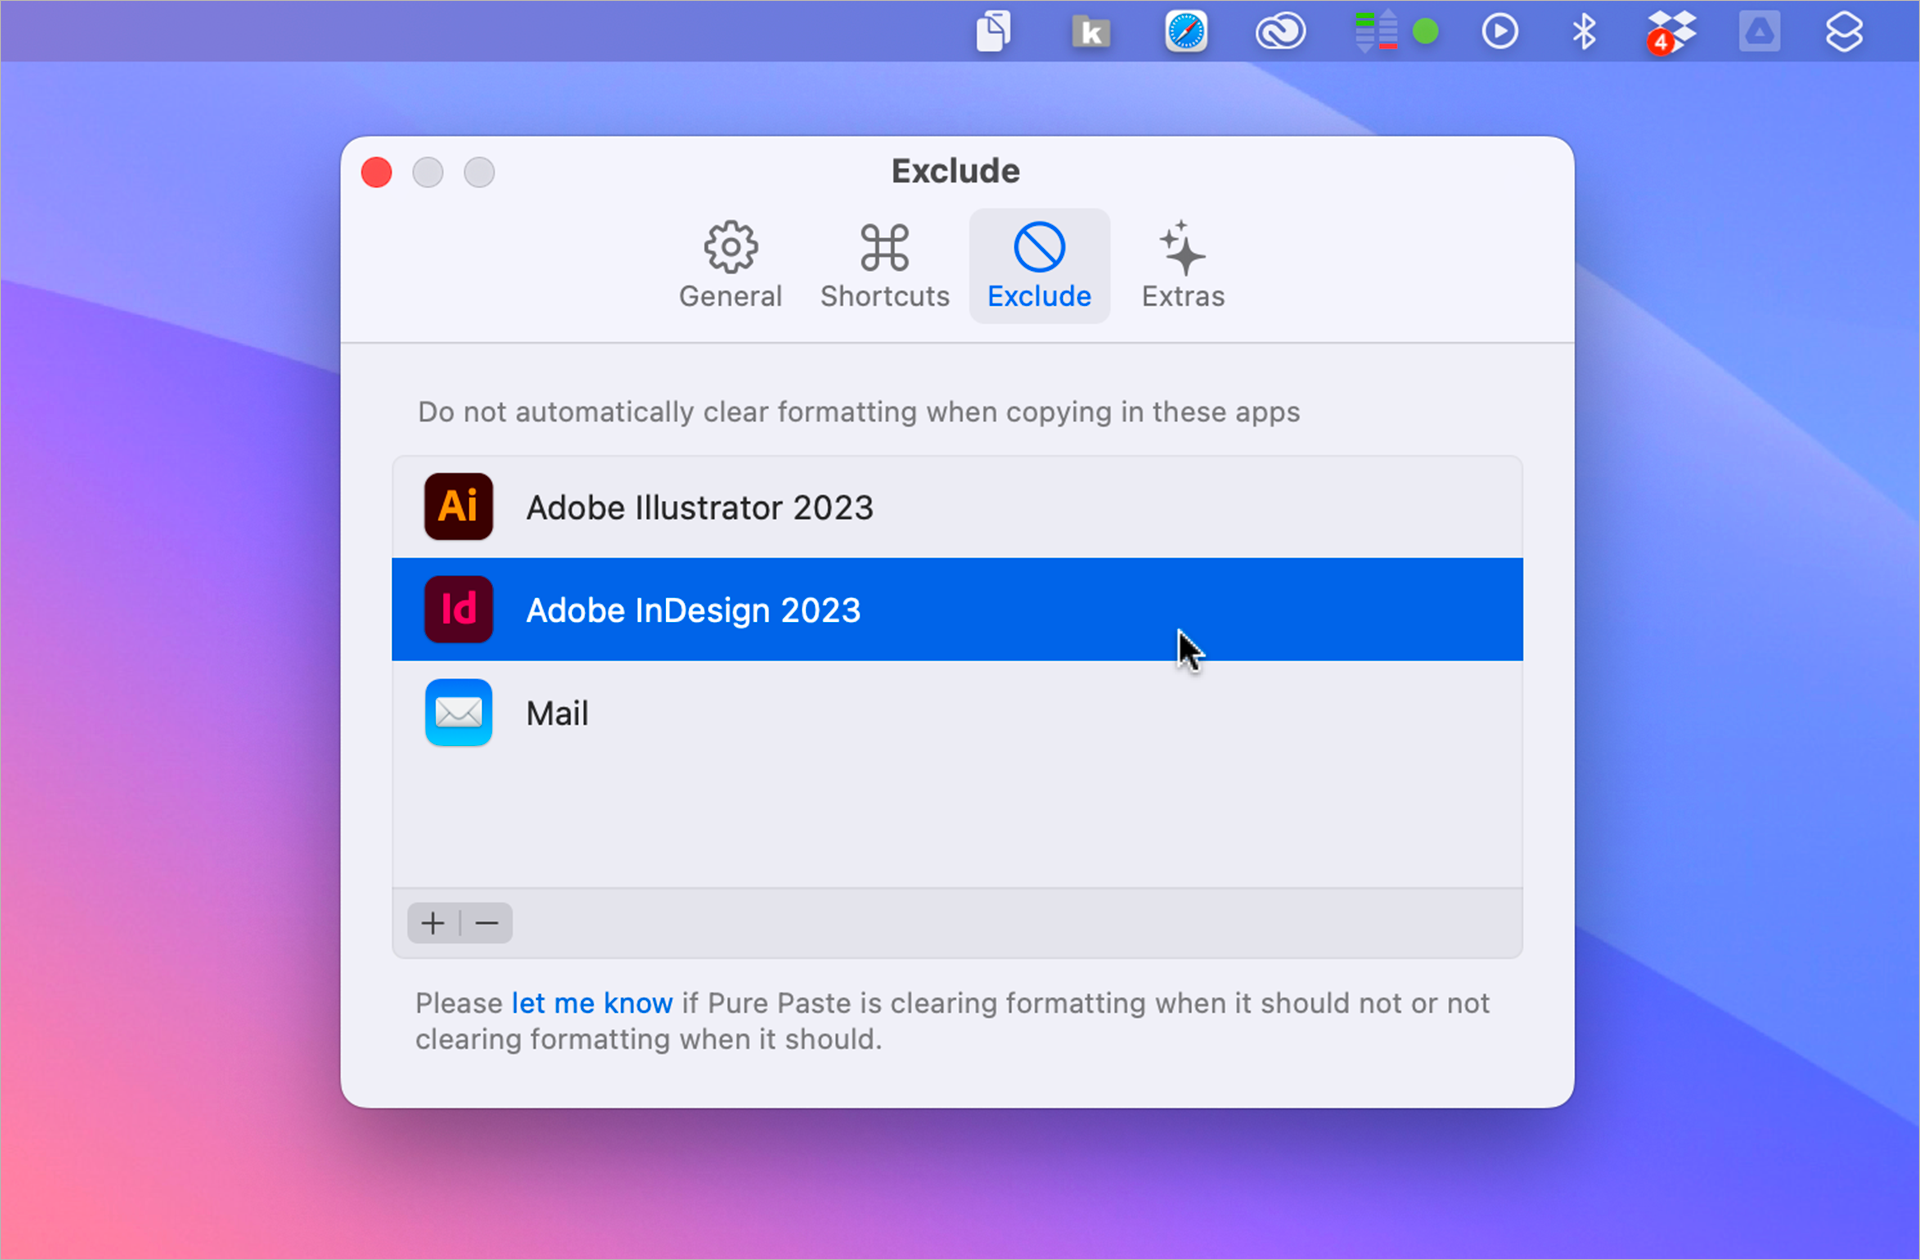Remove selected app with the minus button

tap(486, 922)
